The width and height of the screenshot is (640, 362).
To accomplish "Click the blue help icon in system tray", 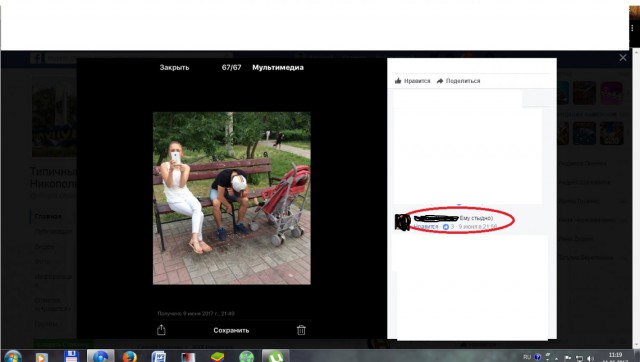I will [x=538, y=357].
